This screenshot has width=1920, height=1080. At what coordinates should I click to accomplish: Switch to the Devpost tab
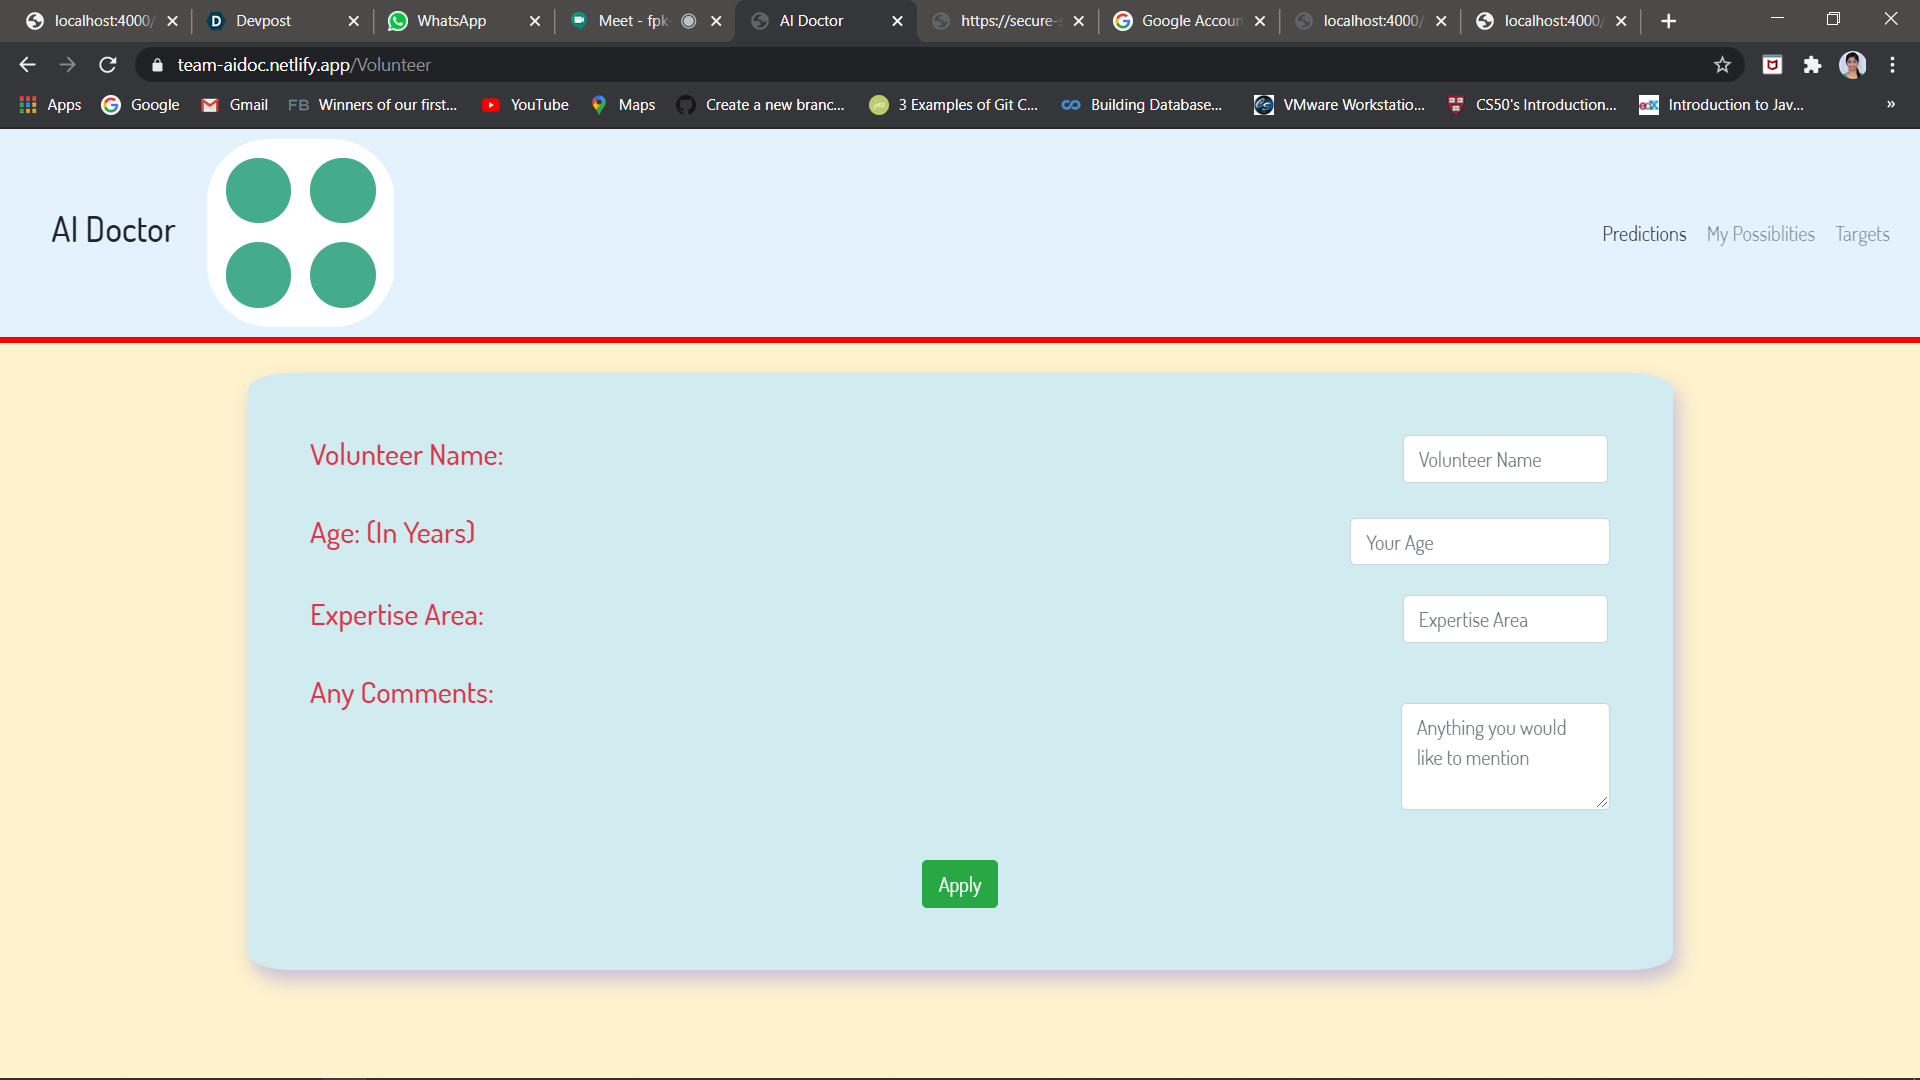click(263, 21)
